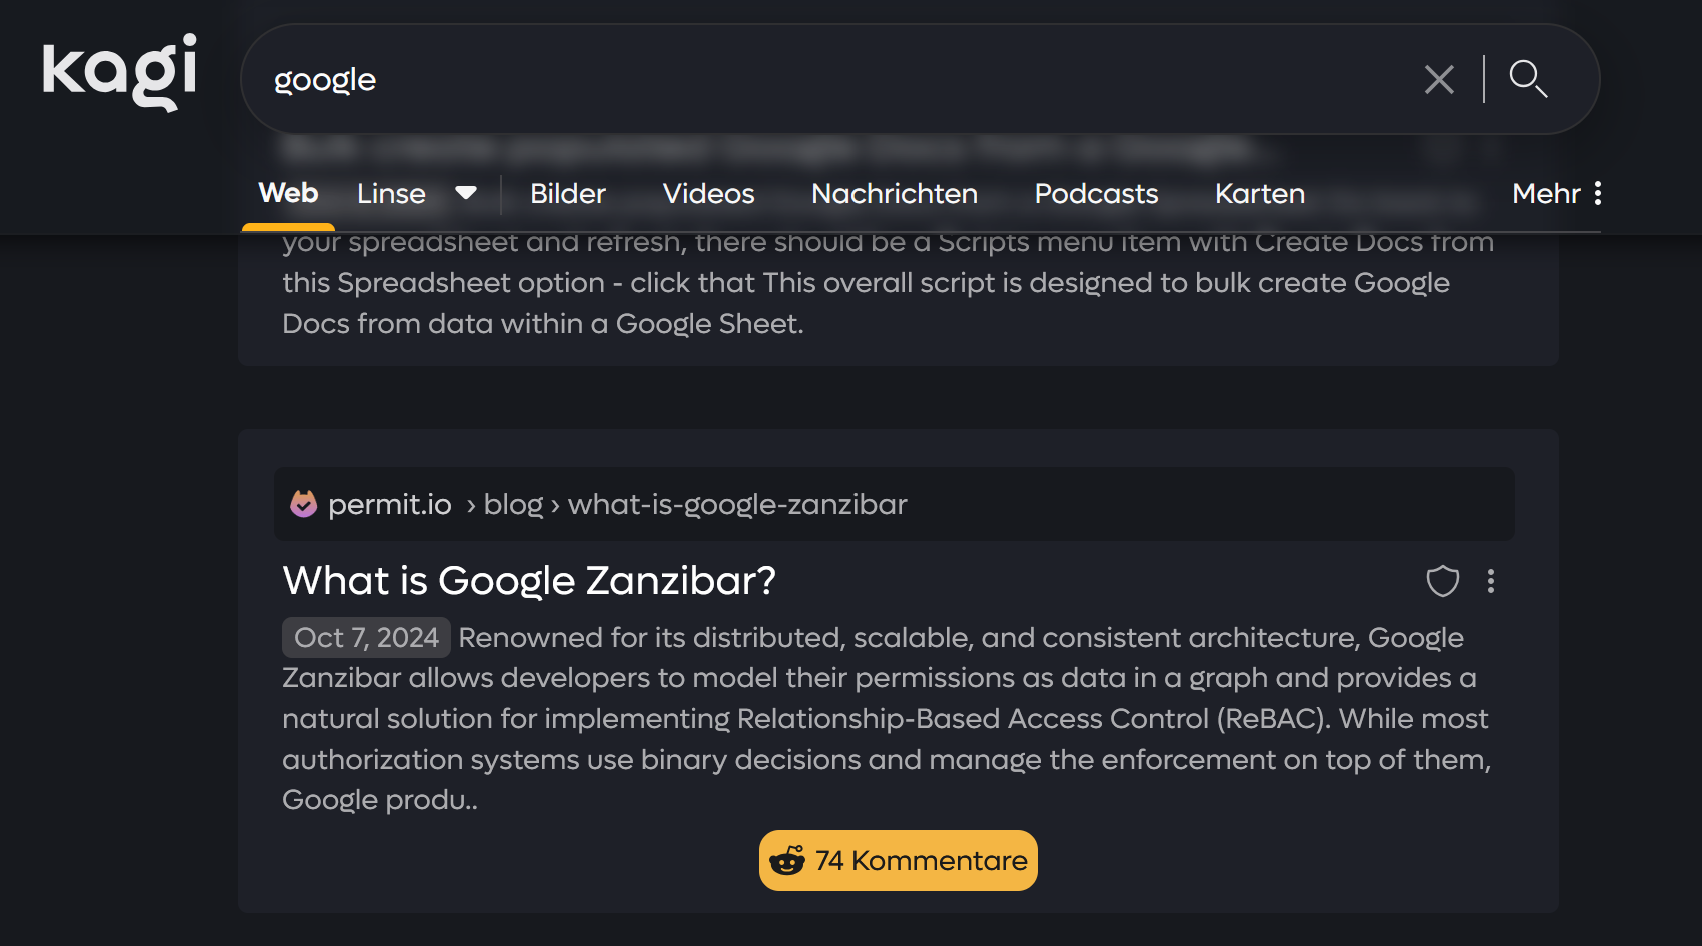Click the shield icon on Zanzibar result
The image size is (1702, 946).
click(x=1442, y=581)
